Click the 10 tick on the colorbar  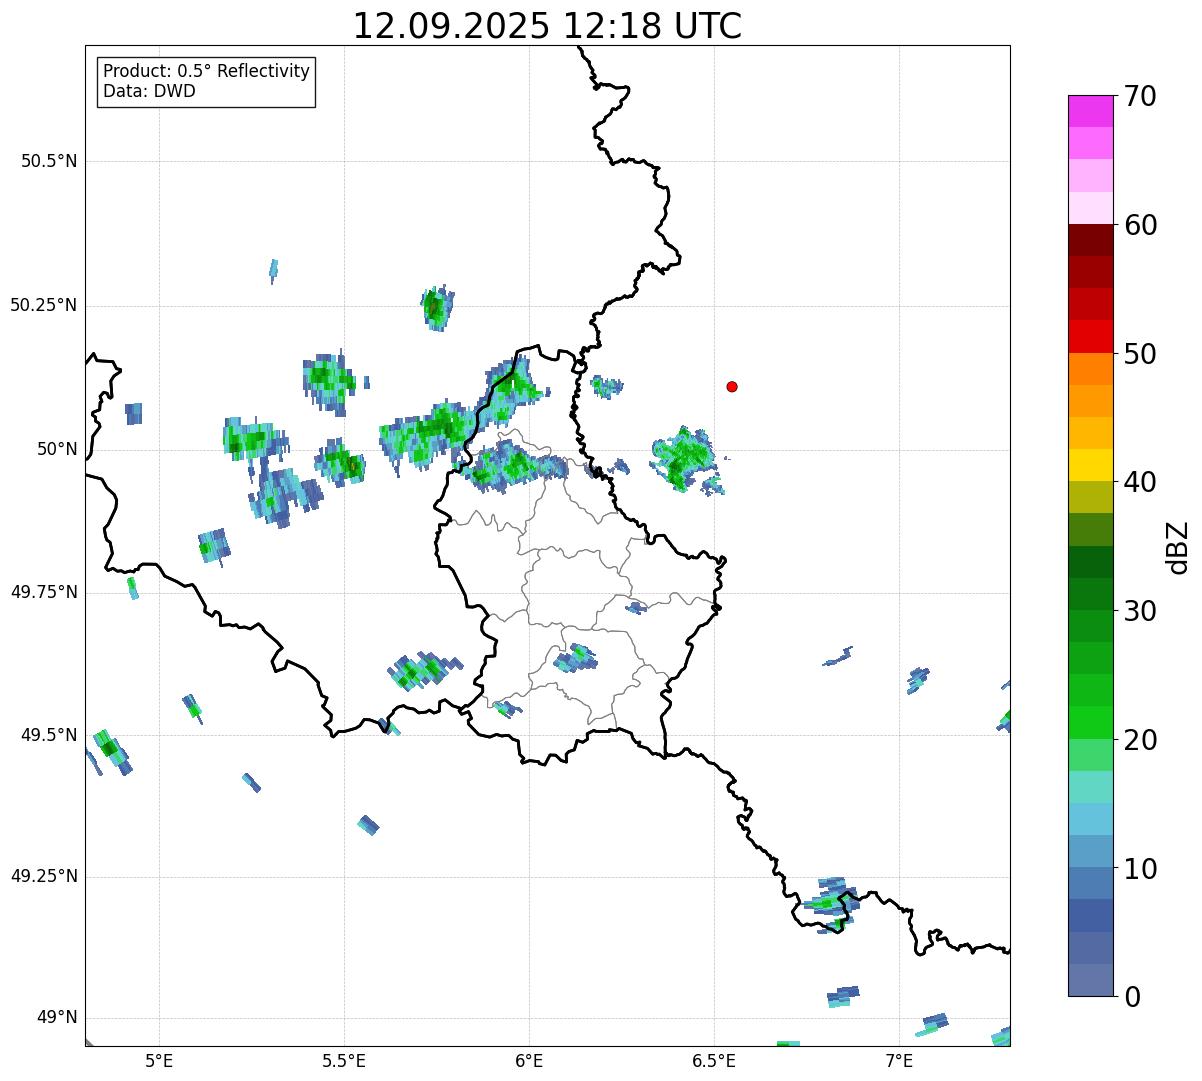[x=1140, y=869]
